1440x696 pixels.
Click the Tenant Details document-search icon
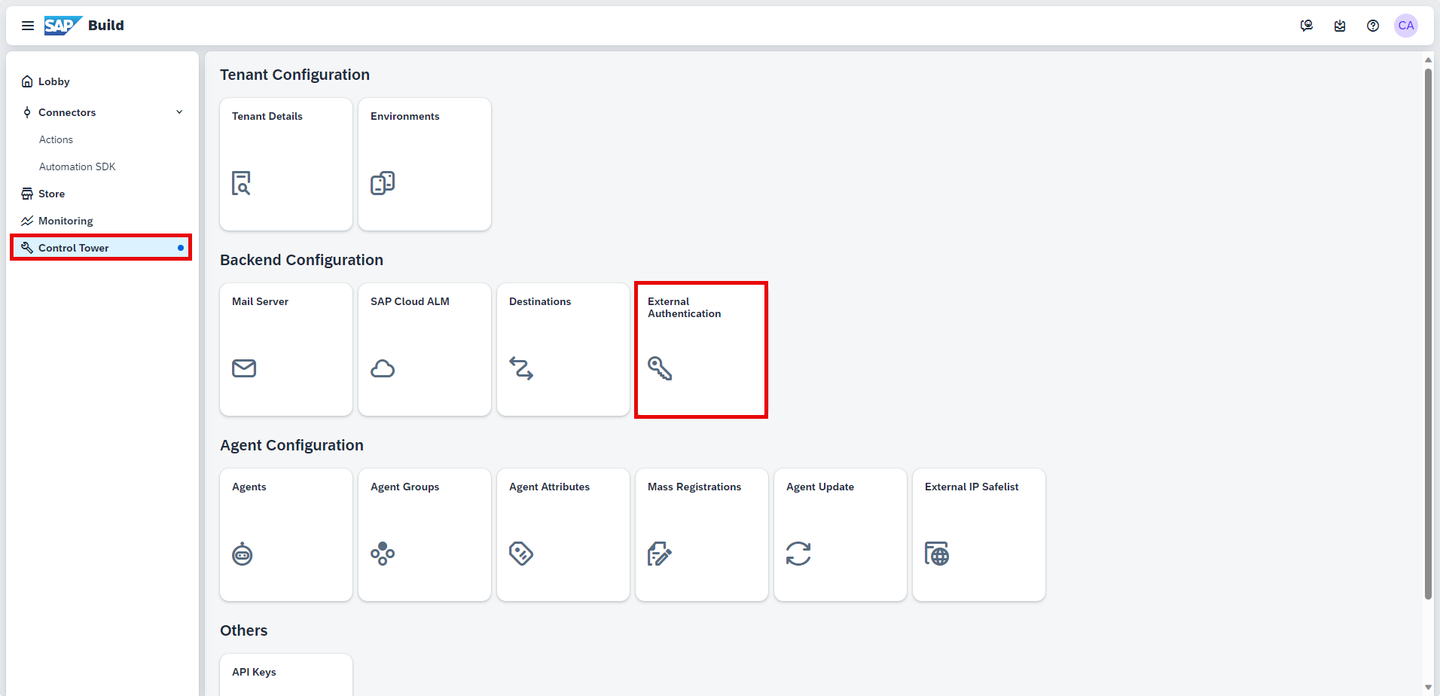(241, 183)
